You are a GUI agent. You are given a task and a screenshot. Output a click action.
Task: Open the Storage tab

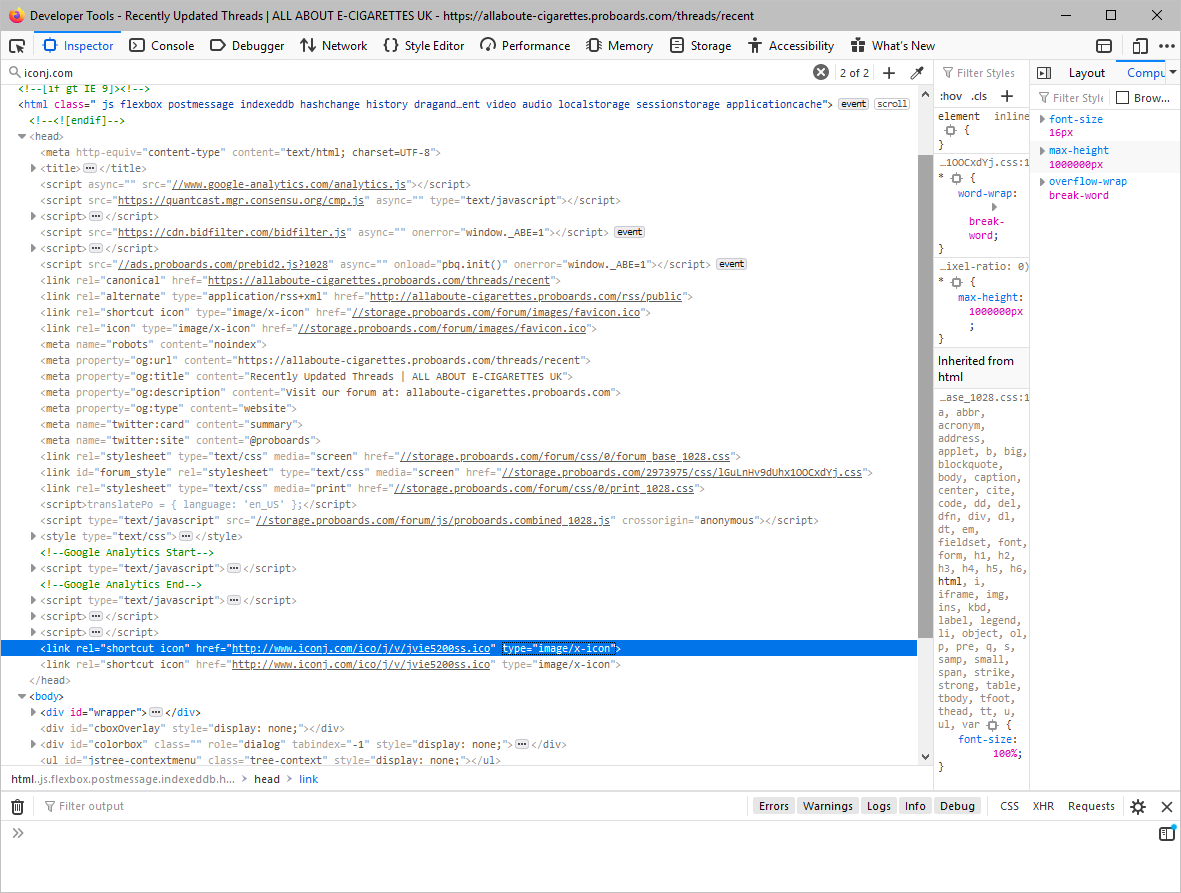pos(700,46)
